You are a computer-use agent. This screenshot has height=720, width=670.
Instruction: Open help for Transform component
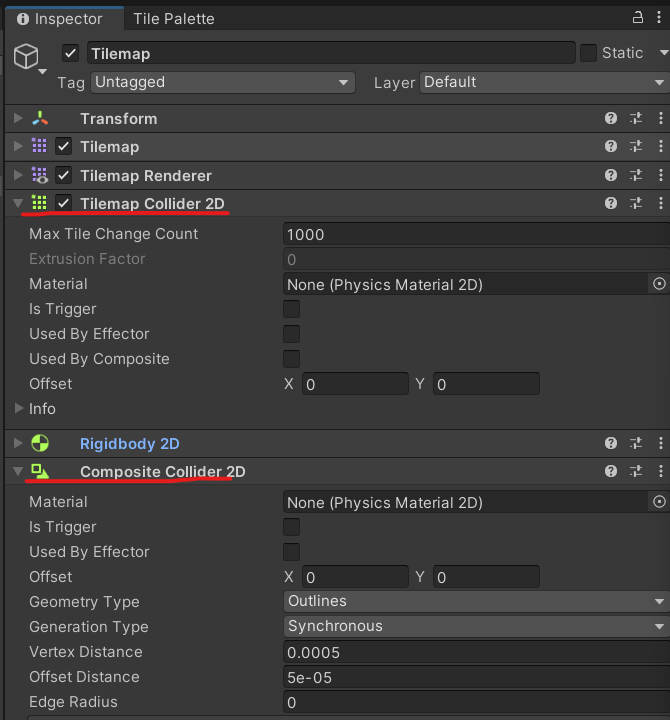(x=611, y=118)
